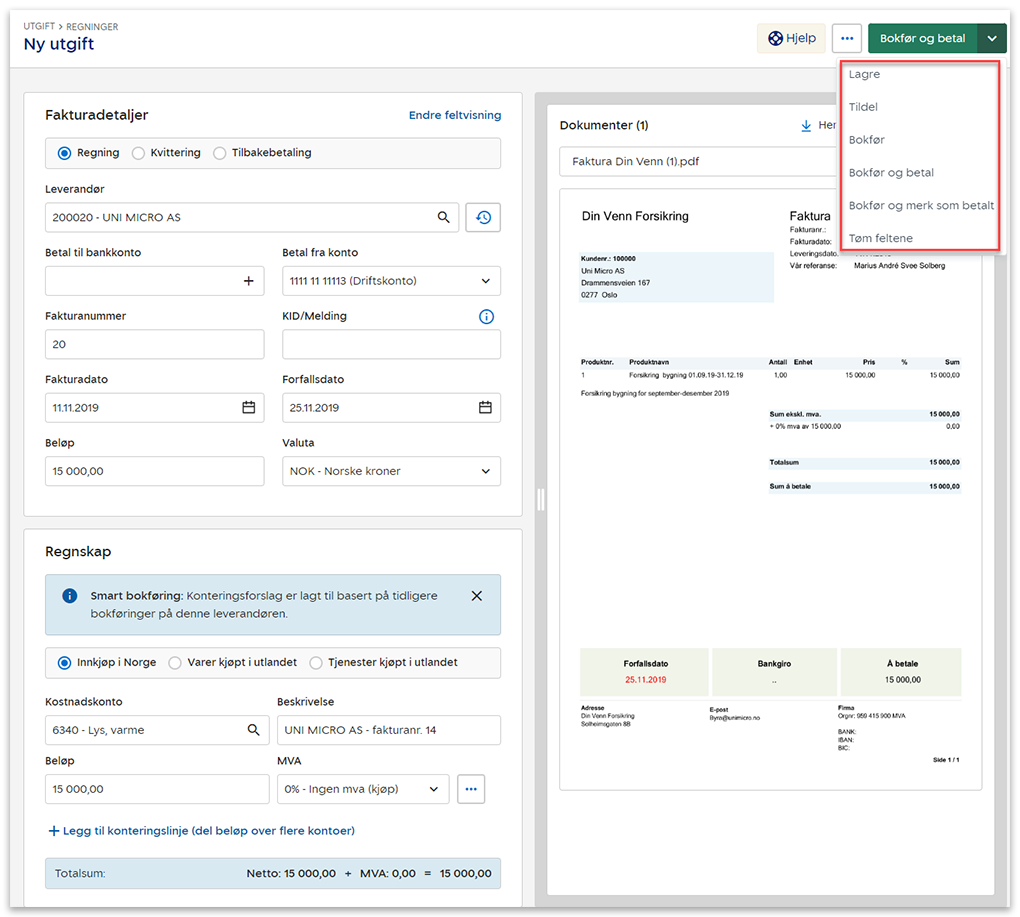Open MVA more options ellipsis button
Image resolution: width=1020 pixels, height=917 pixels.
pyautogui.click(x=471, y=789)
